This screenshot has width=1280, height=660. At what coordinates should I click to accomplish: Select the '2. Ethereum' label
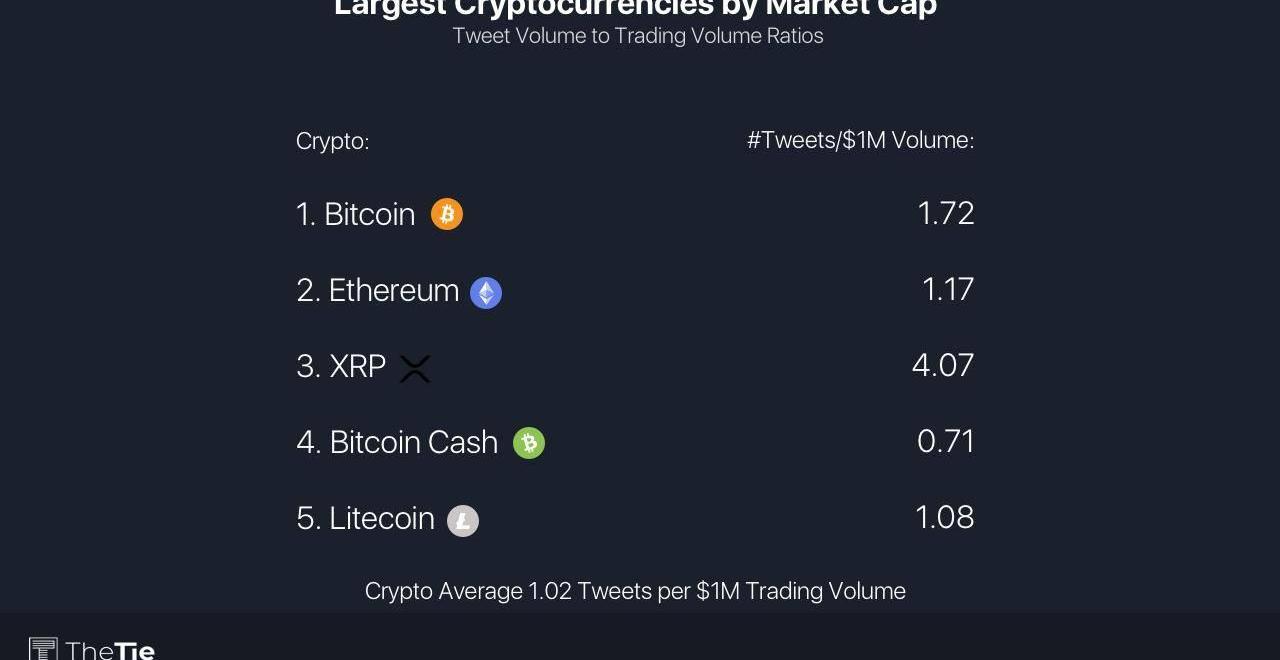click(x=377, y=290)
